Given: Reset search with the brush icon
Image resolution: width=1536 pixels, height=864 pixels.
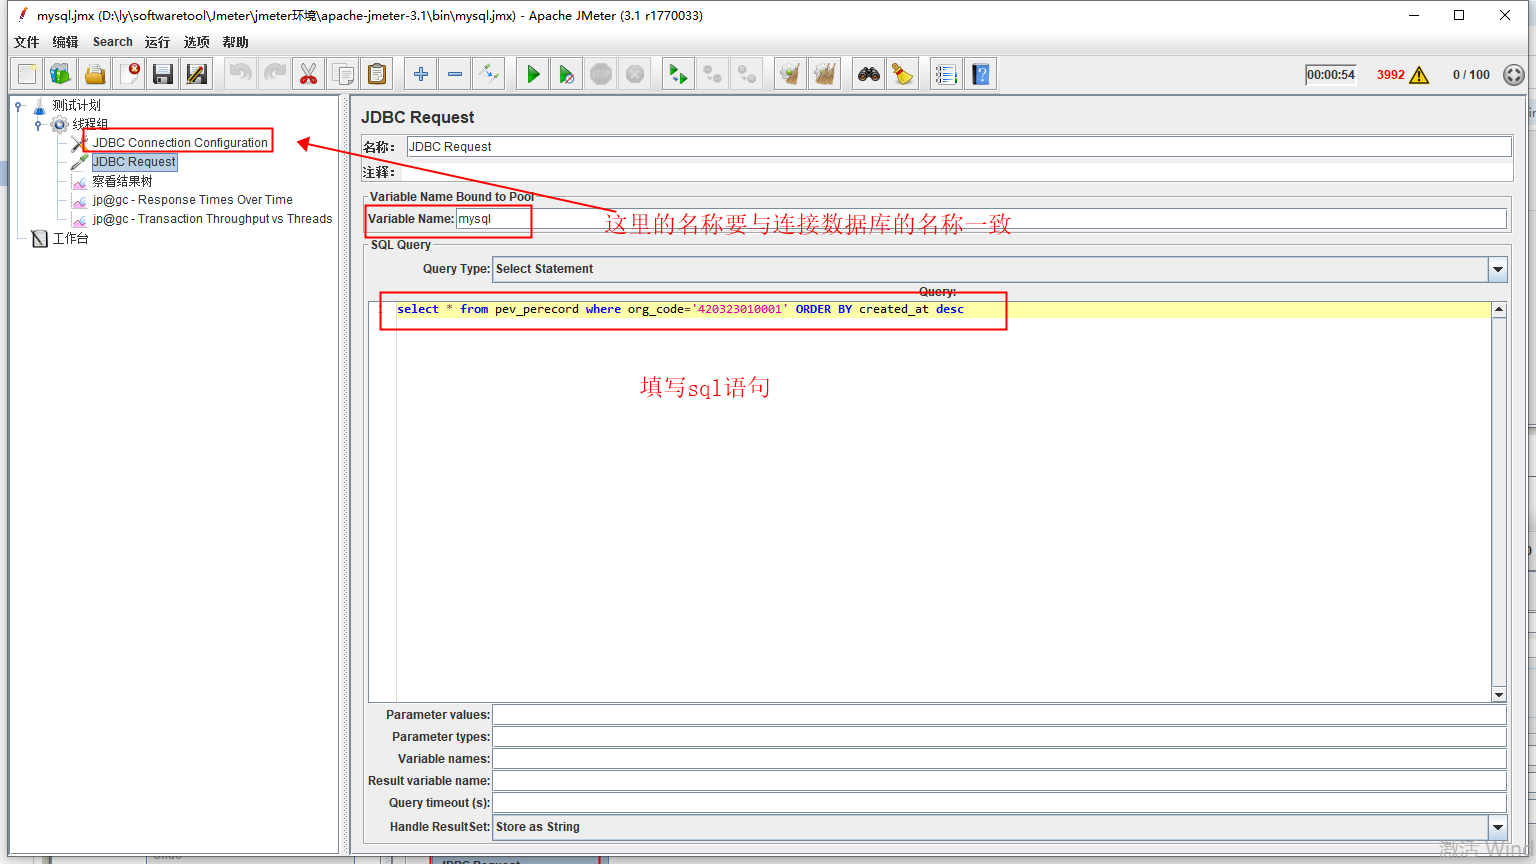Looking at the screenshot, I should 903,74.
